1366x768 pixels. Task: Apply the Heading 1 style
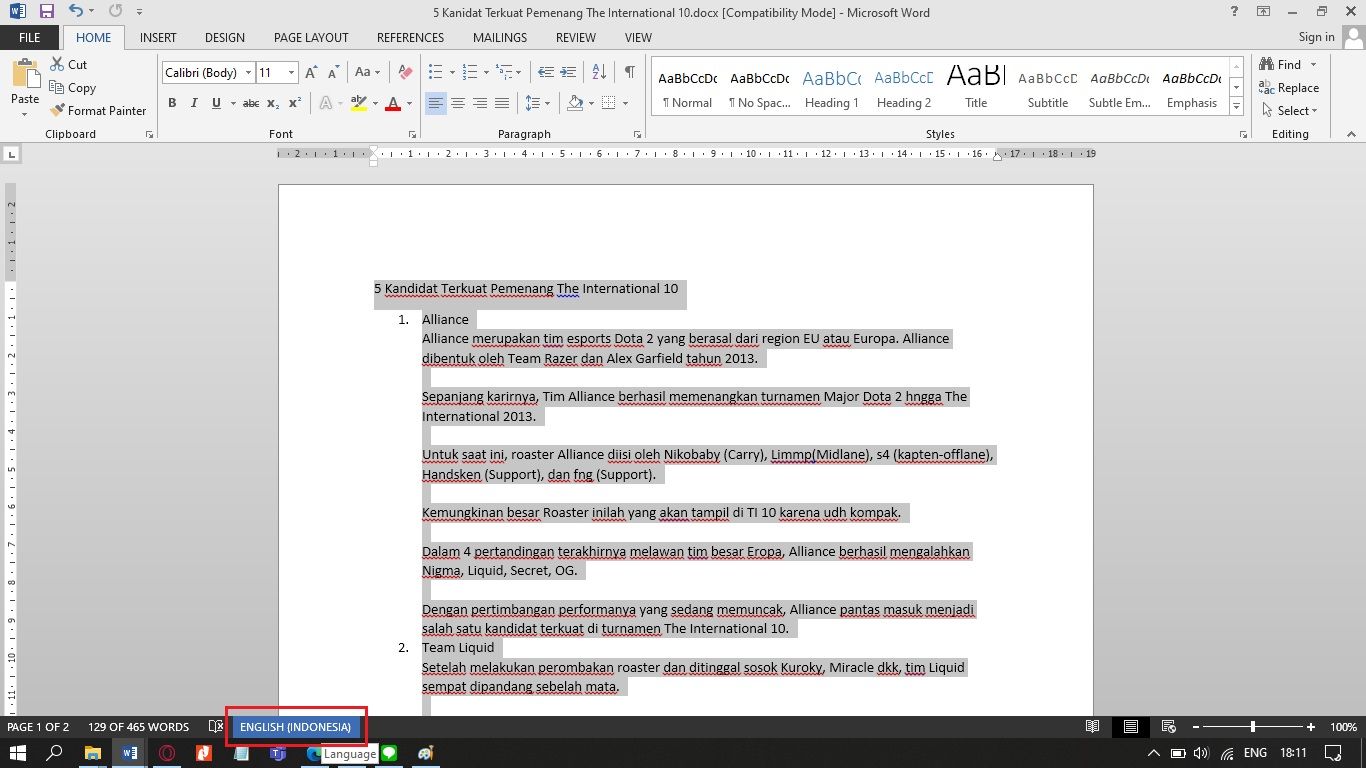click(832, 88)
